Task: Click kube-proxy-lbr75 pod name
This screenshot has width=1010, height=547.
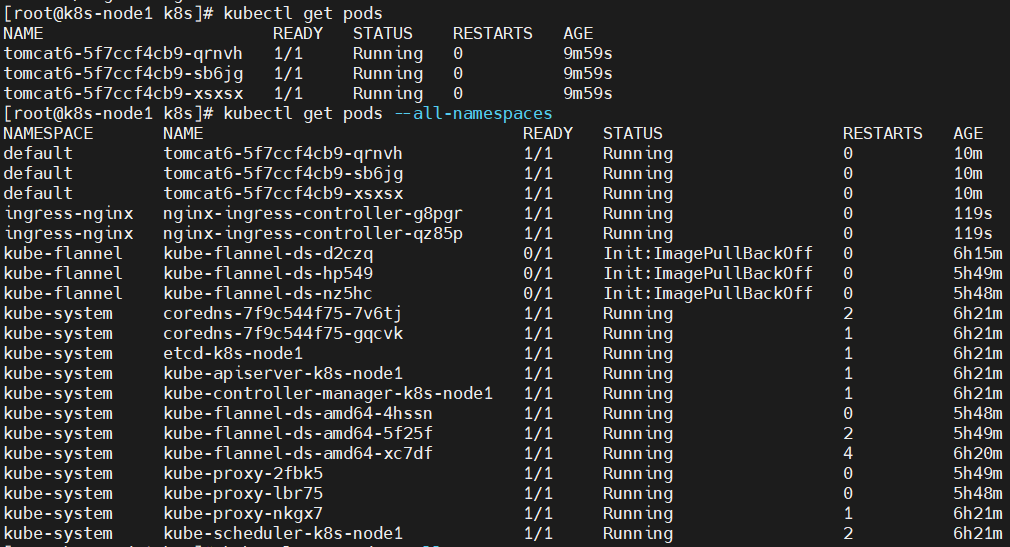Action: click(243, 493)
